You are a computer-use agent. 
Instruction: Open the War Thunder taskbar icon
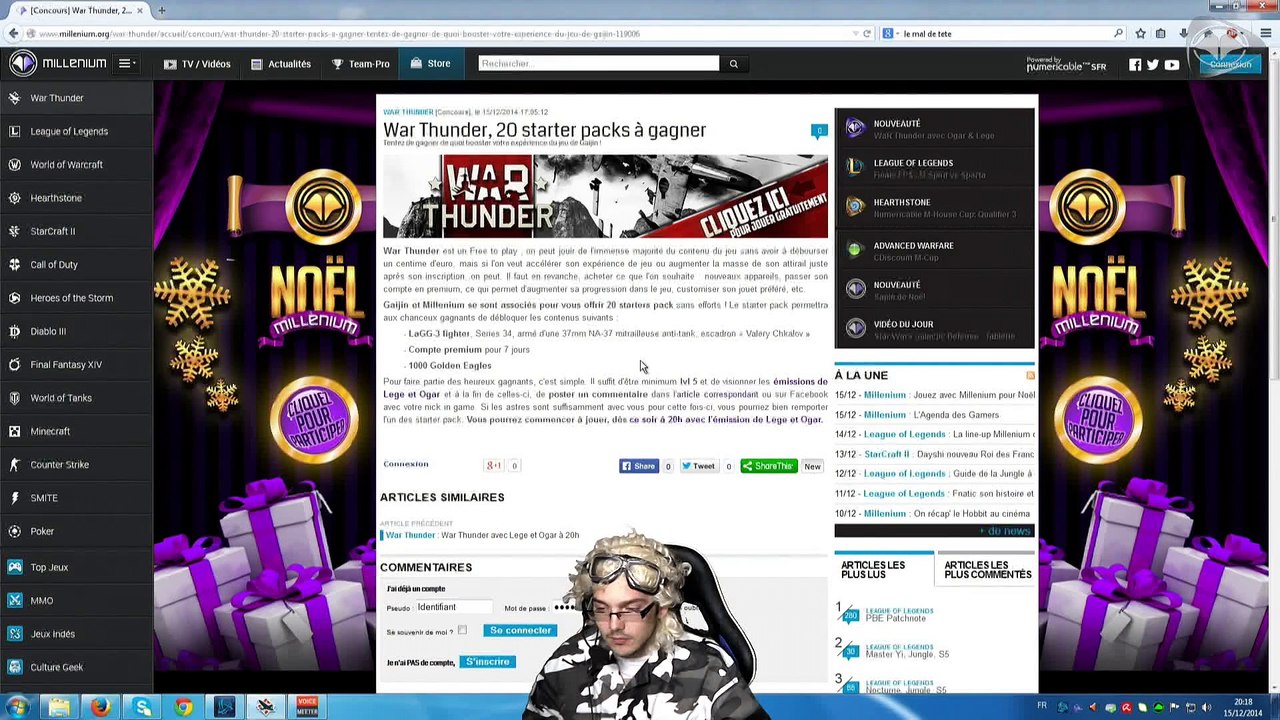[x=265, y=707]
